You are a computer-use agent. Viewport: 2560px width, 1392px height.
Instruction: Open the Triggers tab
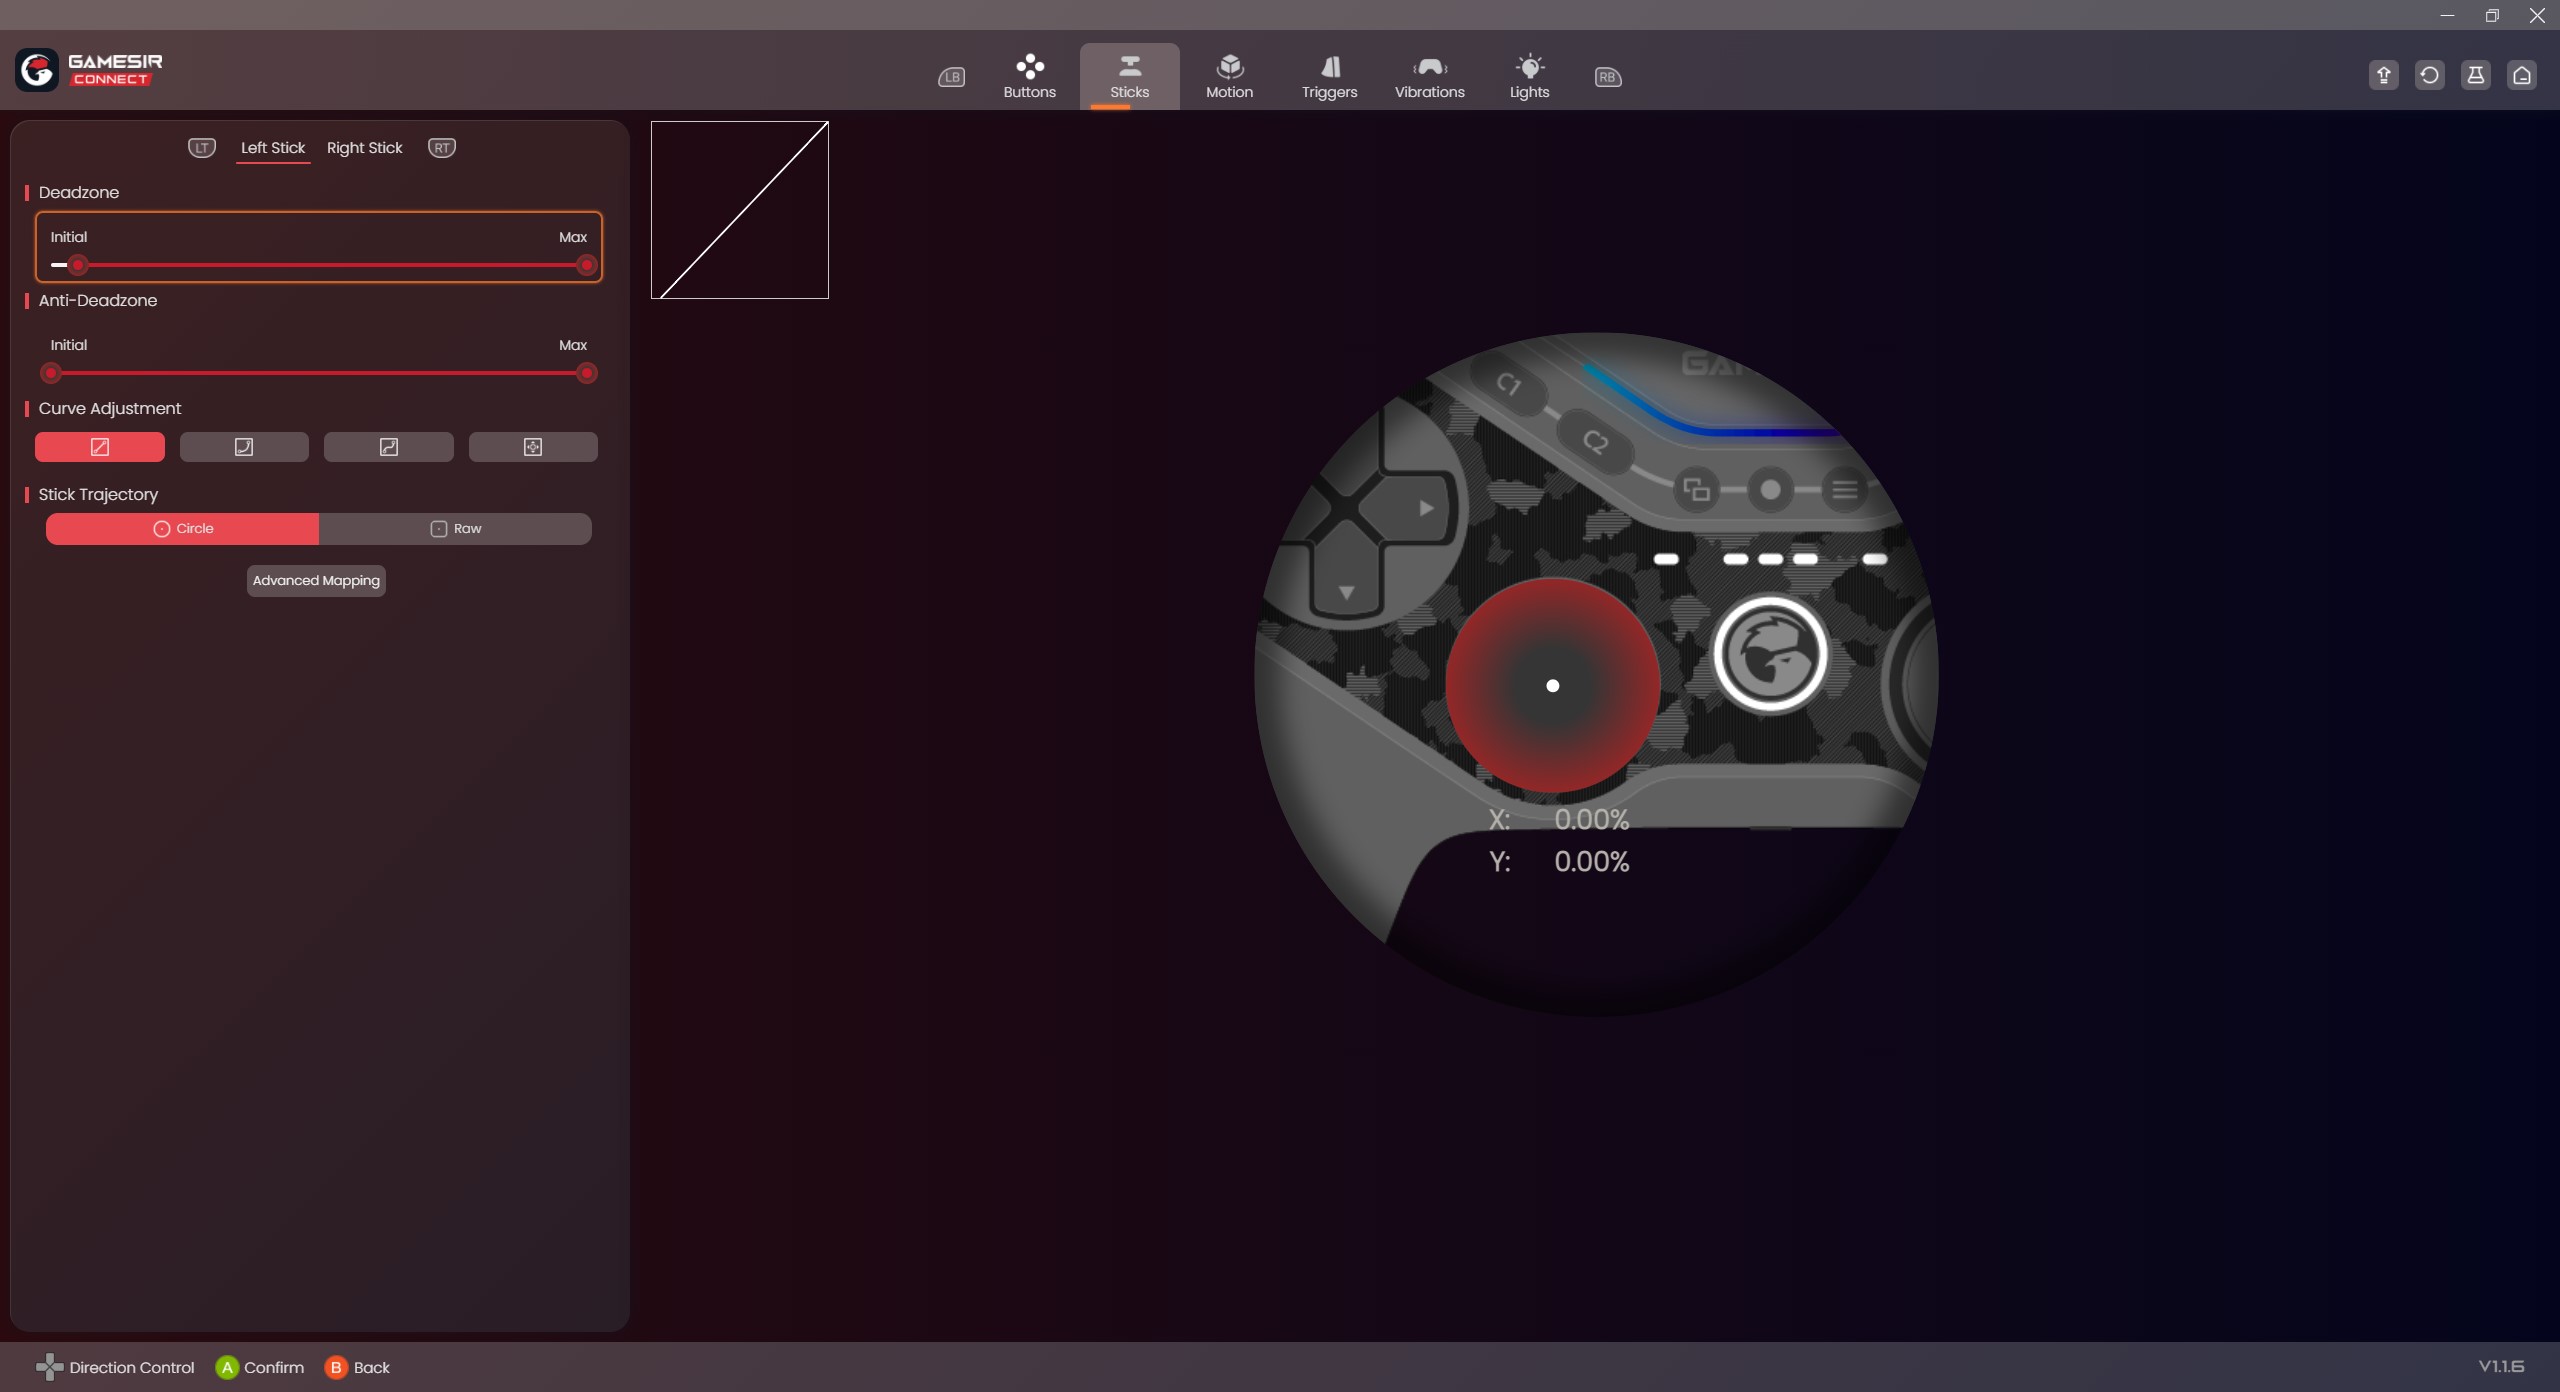click(x=1329, y=77)
